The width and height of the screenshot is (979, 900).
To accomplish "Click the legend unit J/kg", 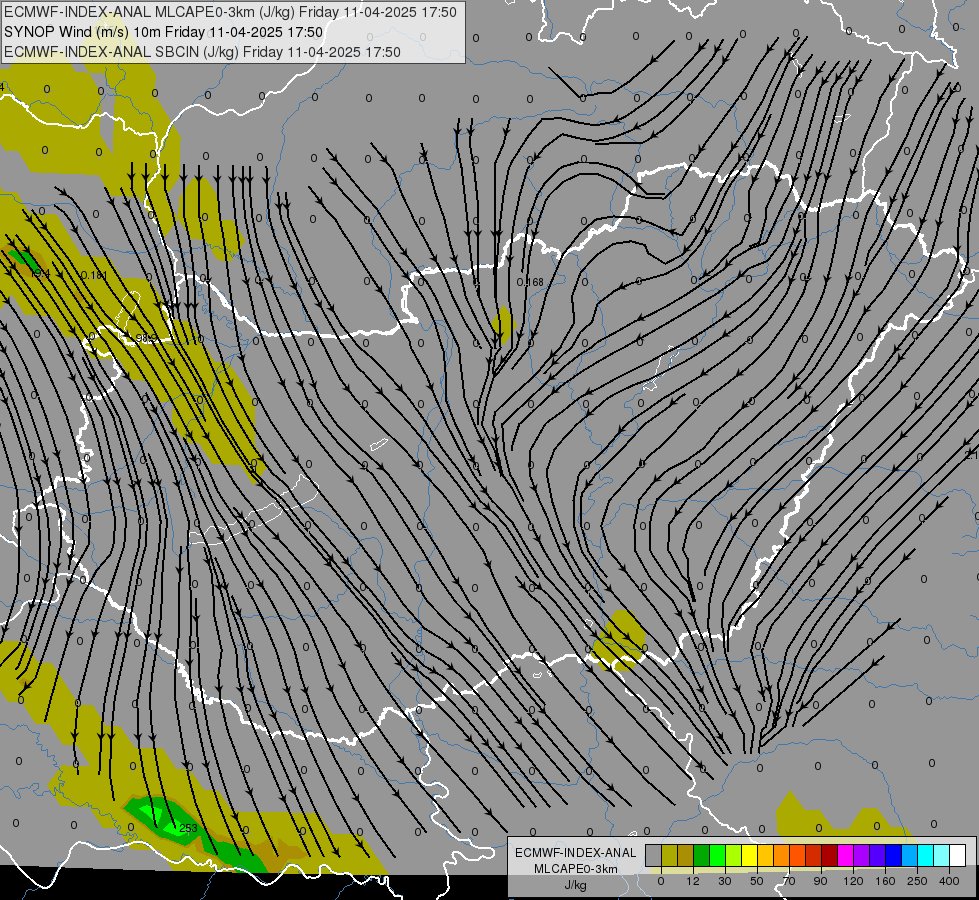I will (x=575, y=885).
